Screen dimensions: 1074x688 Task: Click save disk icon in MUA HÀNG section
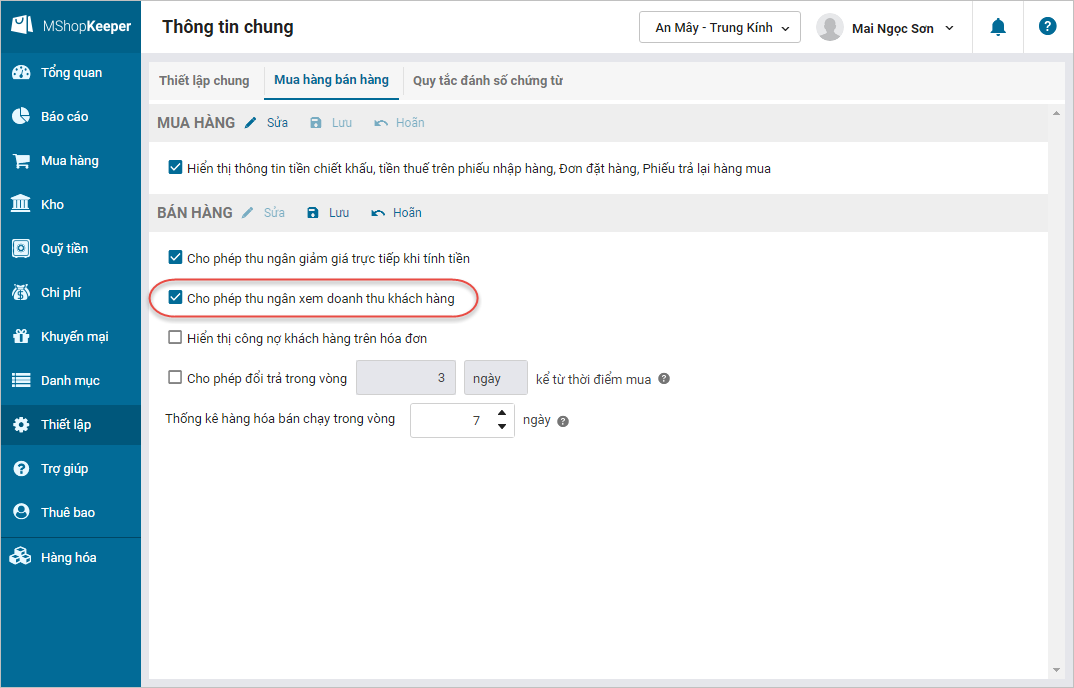click(316, 123)
